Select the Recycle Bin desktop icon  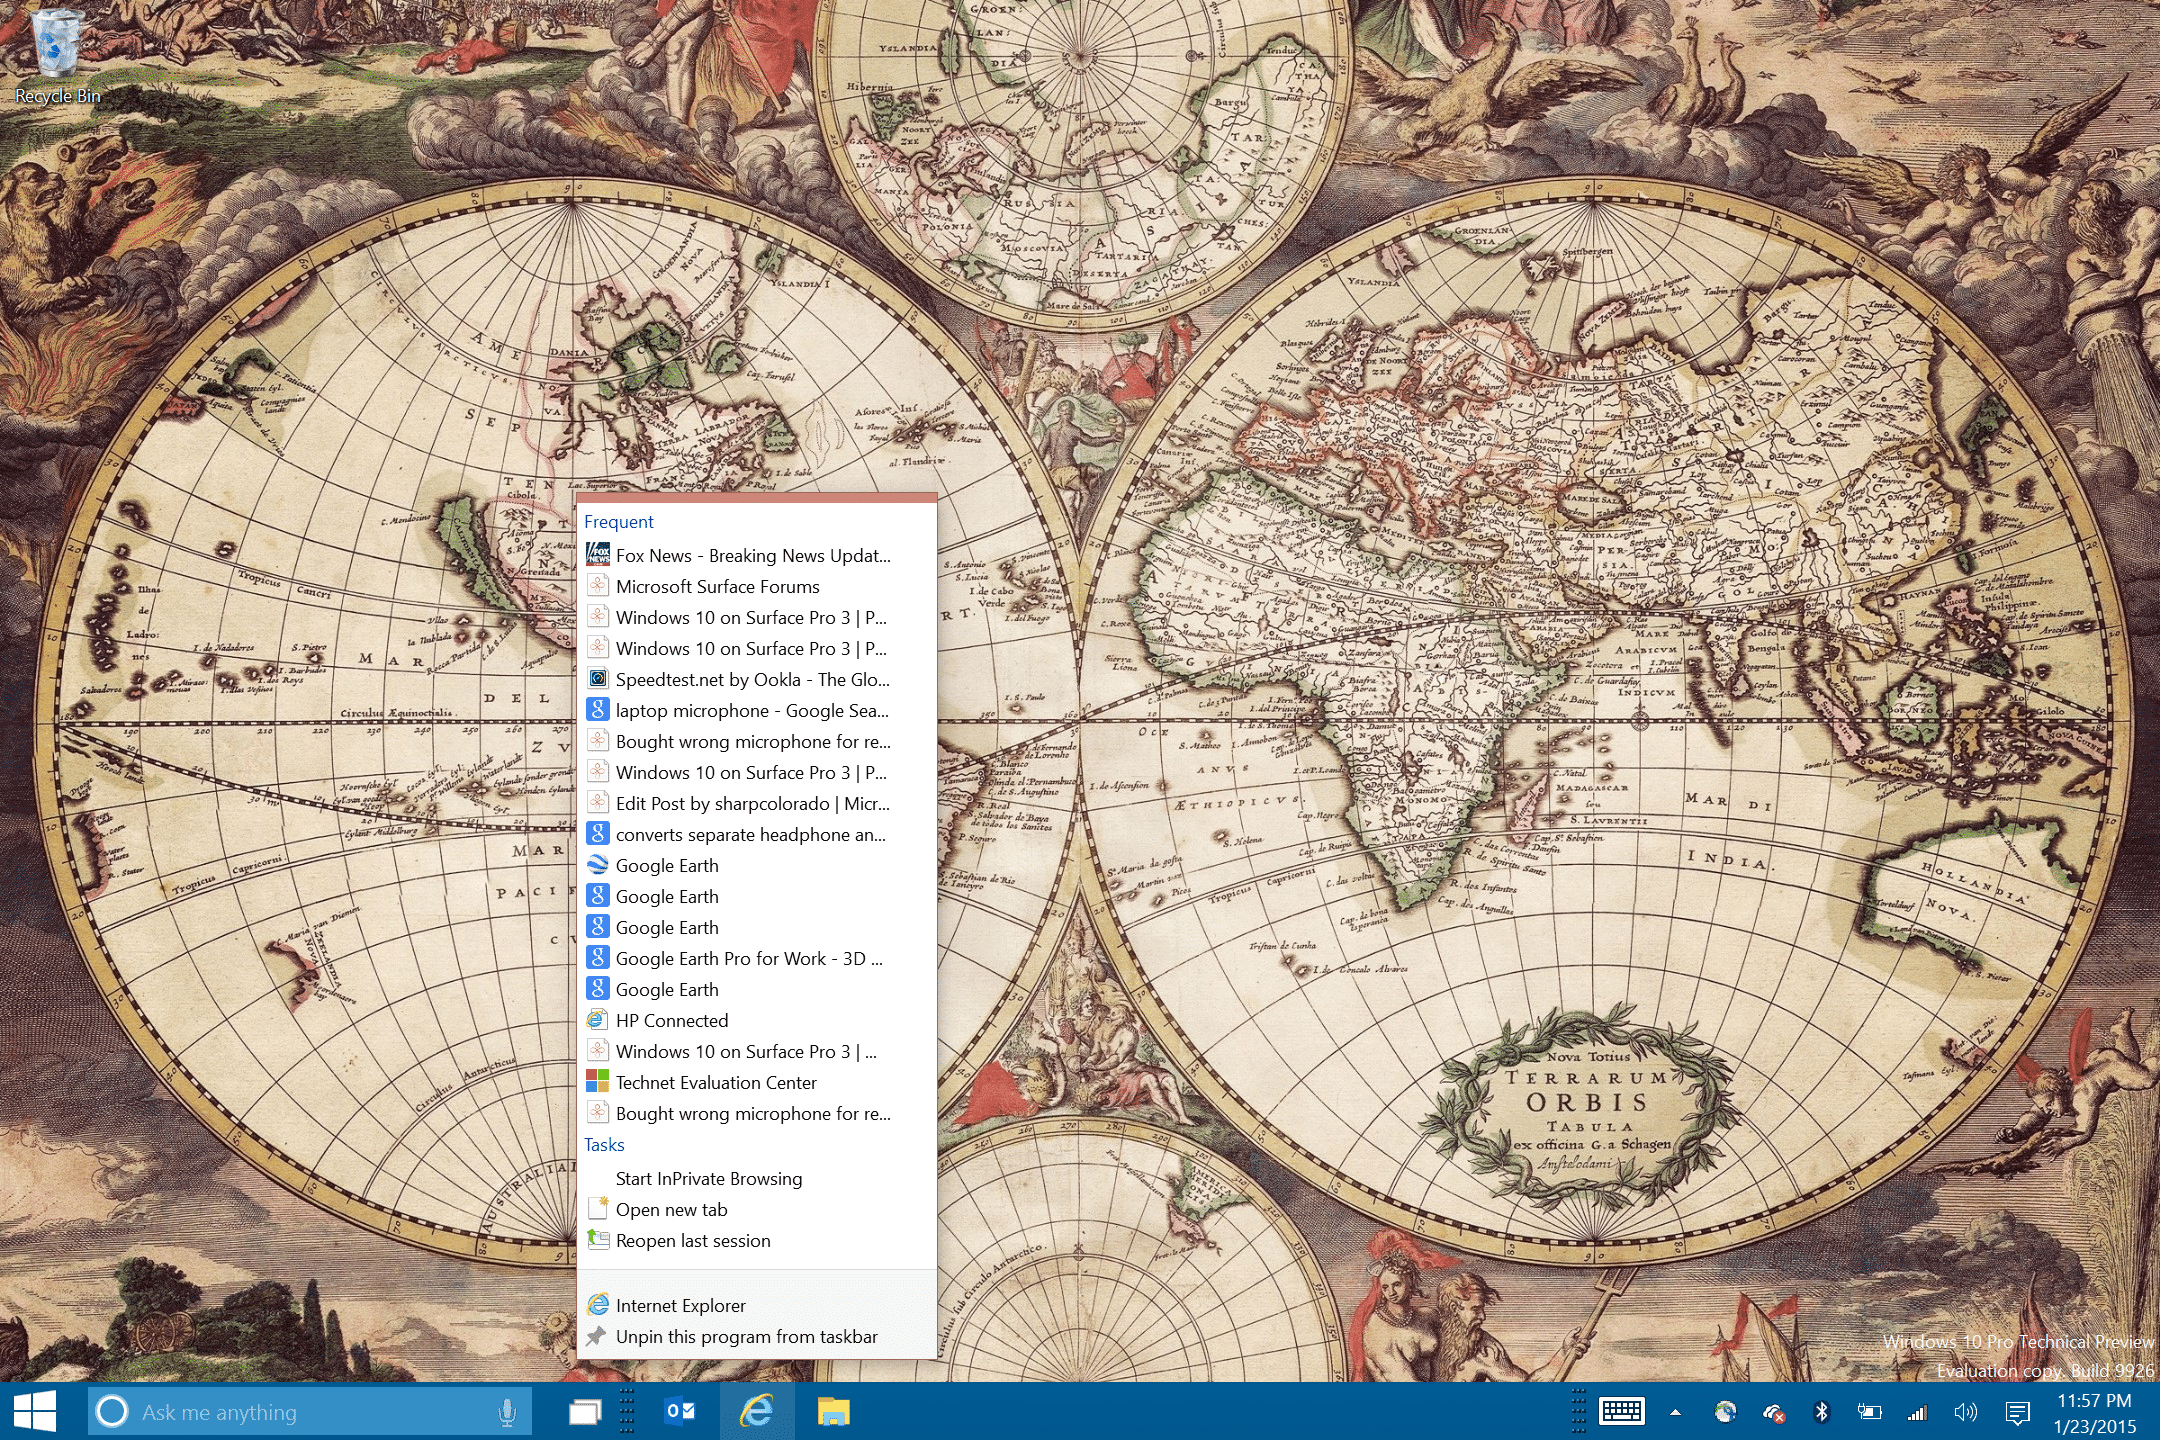57,56
